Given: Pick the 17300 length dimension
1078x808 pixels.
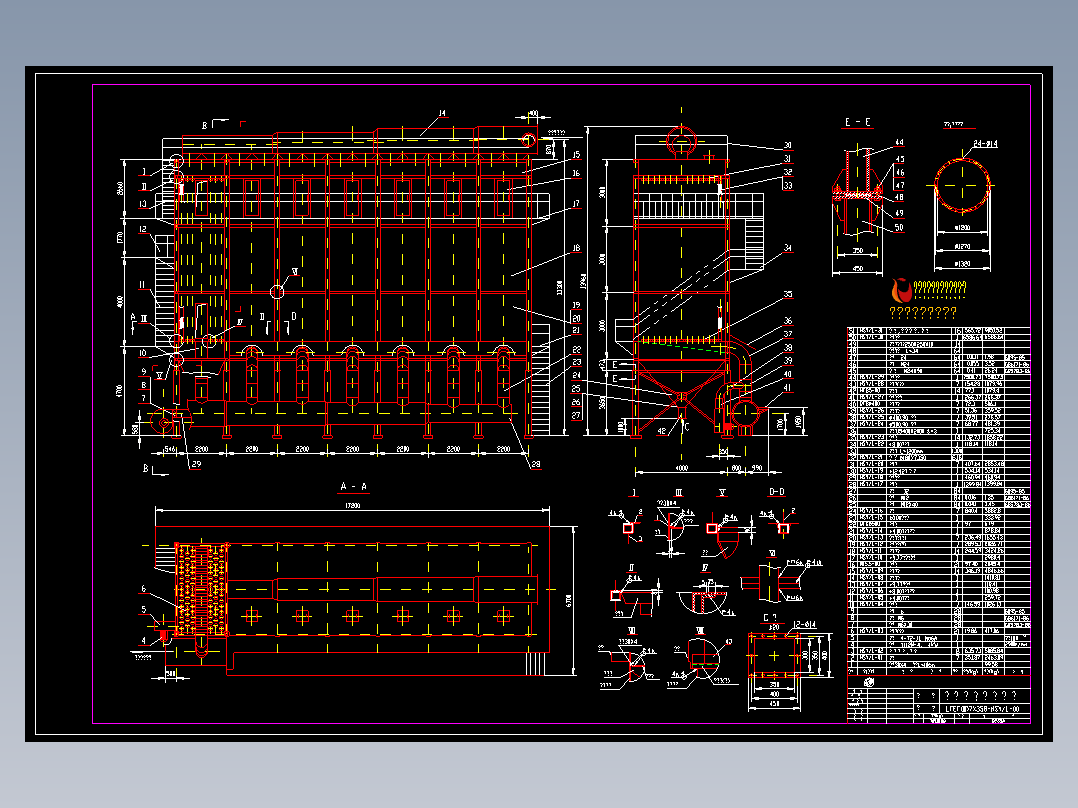Looking at the screenshot, I should pos(352,505).
